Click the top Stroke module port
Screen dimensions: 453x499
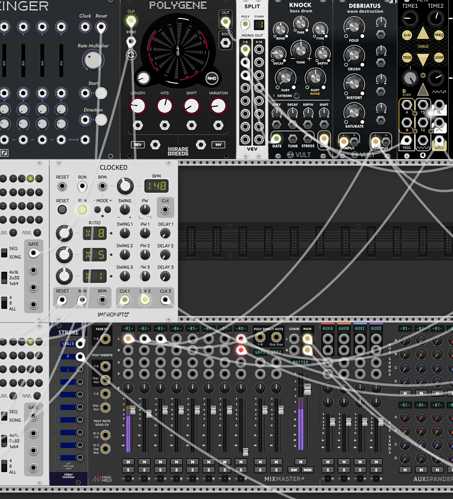coord(80,343)
